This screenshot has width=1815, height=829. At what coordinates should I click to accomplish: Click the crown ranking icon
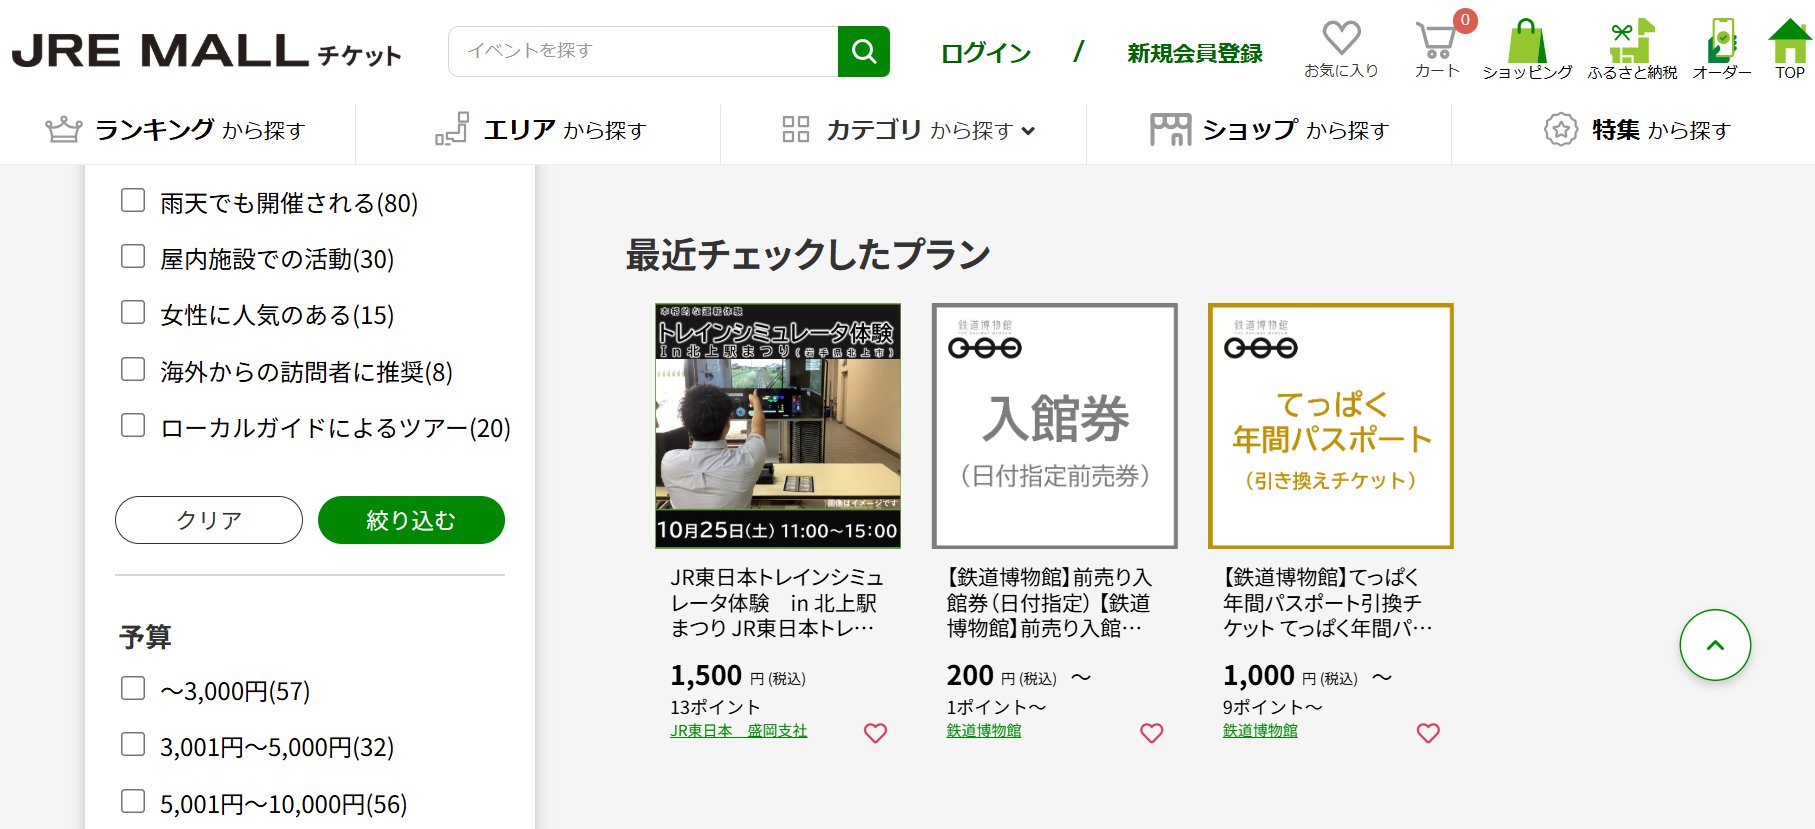click(63, 130)
